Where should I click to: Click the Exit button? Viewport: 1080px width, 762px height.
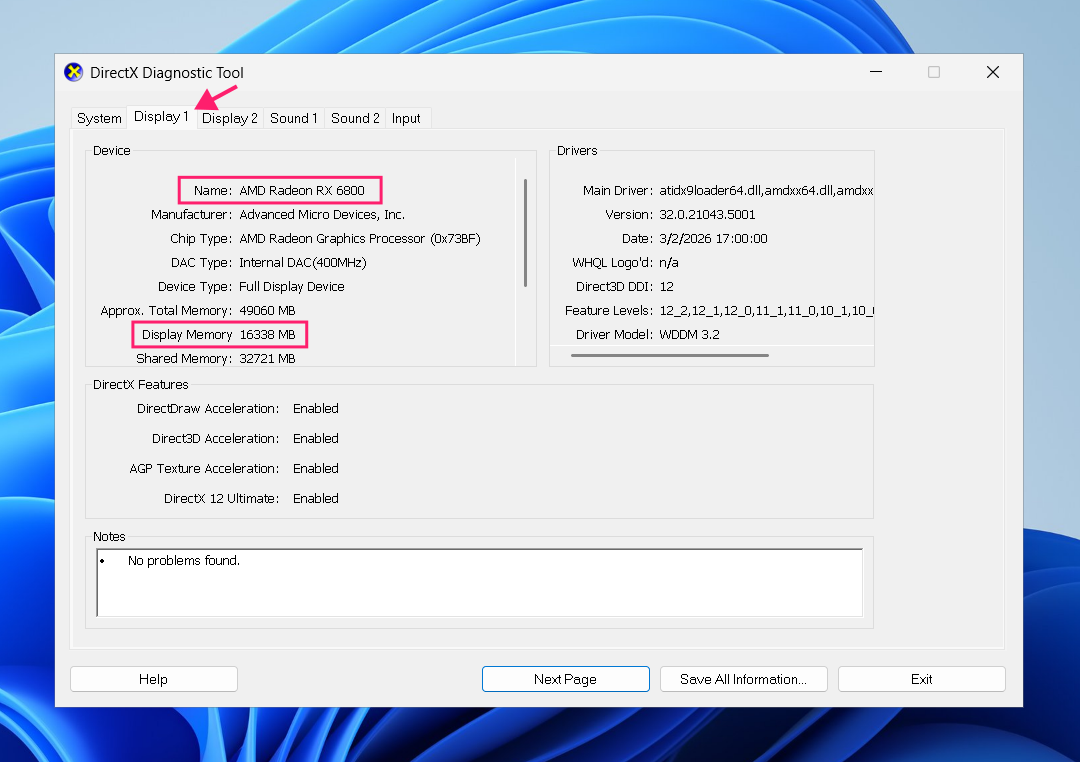(922, 679)
